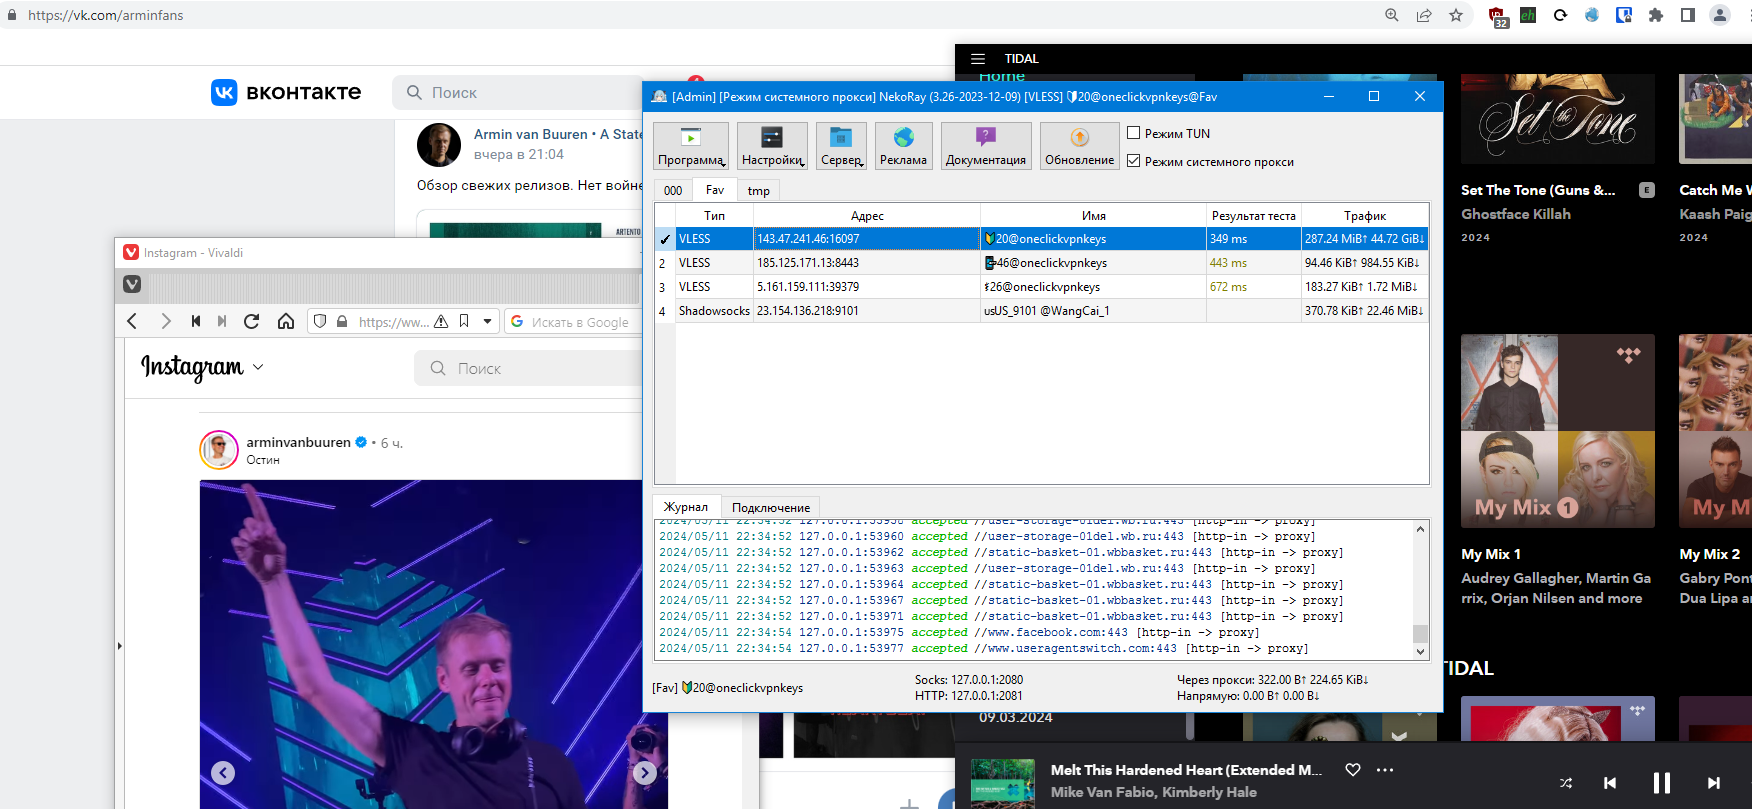The image size is (1752, 809).
Task: Expand the Vivaldi address bar dropdown
Action: [487, 321]
